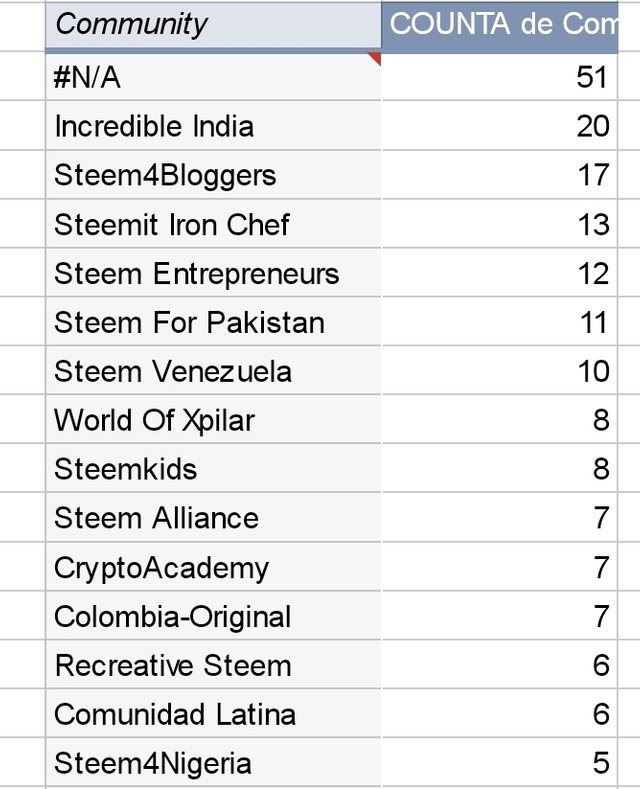Click the Steem Venezuela cell

tap(212, 372)
